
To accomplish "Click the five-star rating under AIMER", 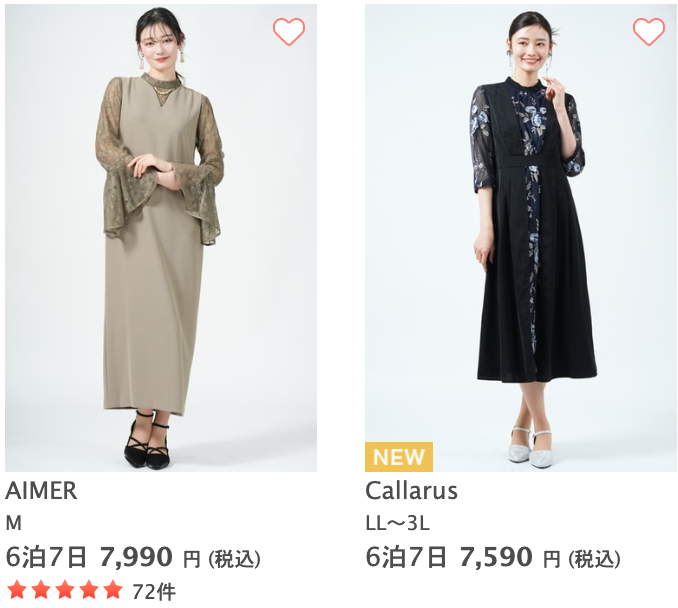I will 65,590.
